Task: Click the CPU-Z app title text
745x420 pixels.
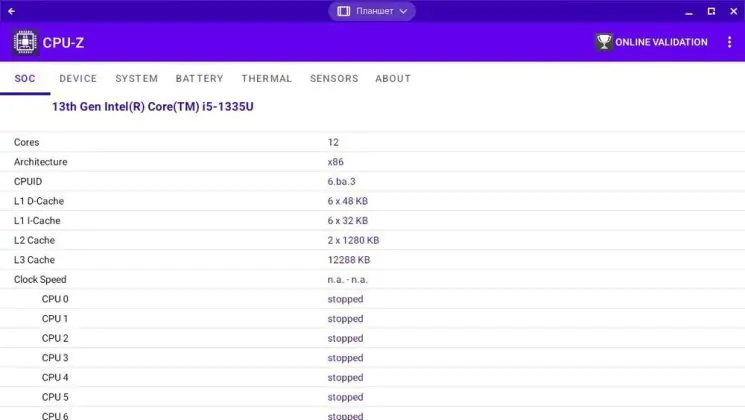Action: [x=63, y=43]
